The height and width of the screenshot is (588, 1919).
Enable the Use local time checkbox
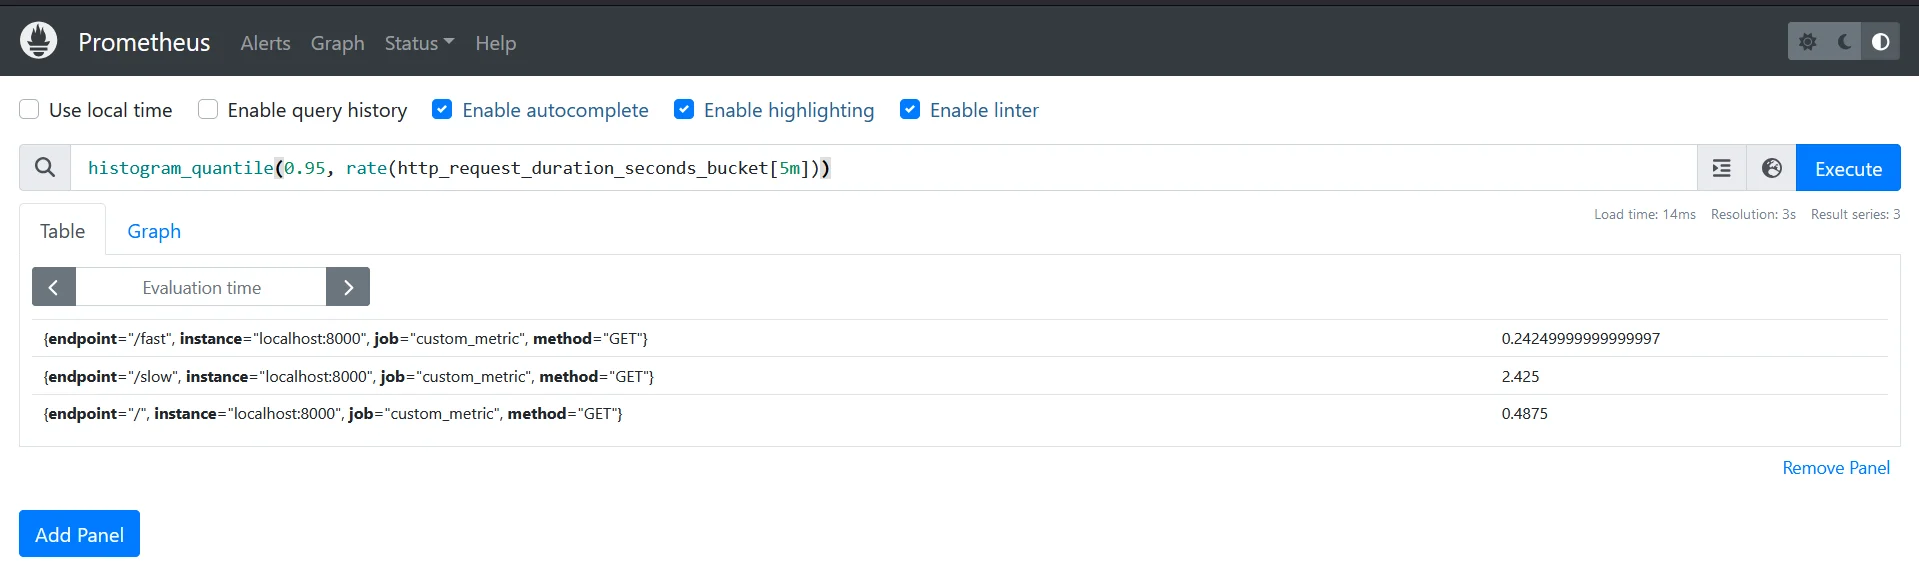point(29,109)
